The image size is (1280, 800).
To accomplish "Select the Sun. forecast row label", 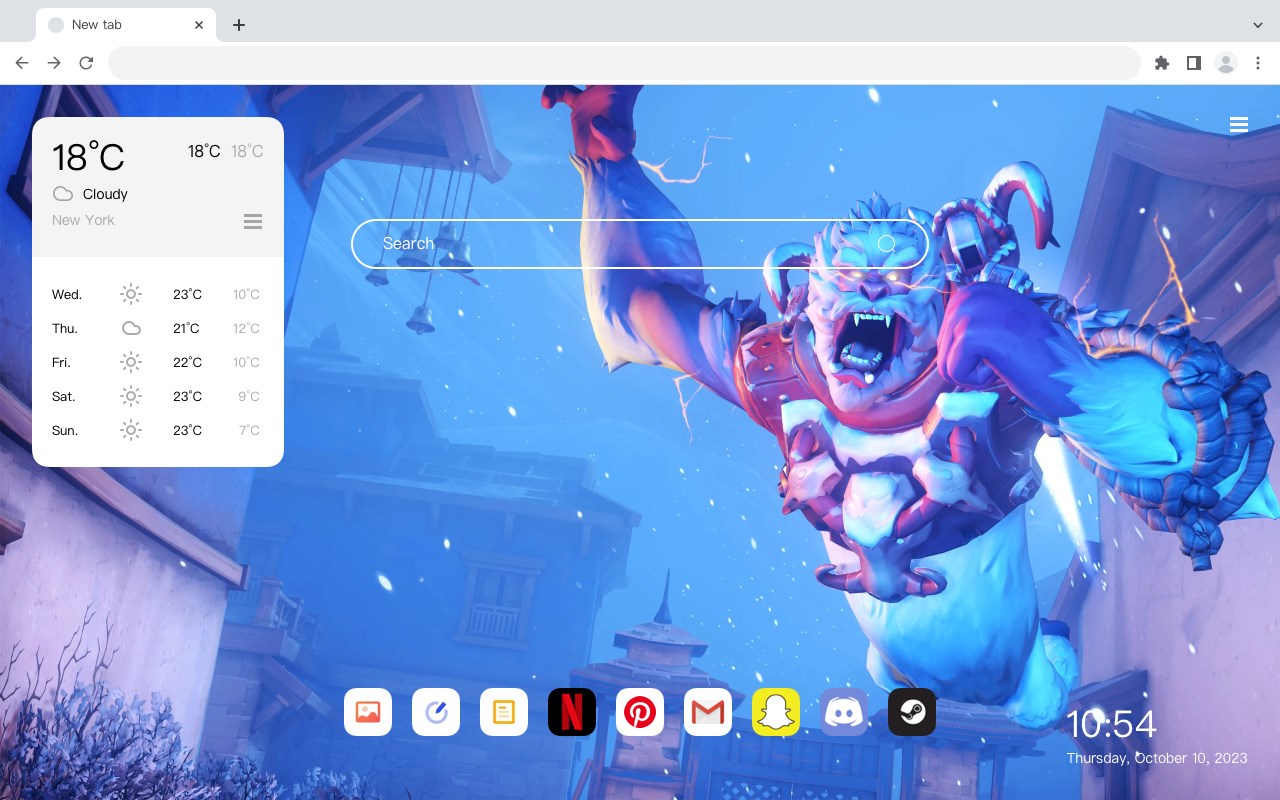I will [x=65, y=430].
